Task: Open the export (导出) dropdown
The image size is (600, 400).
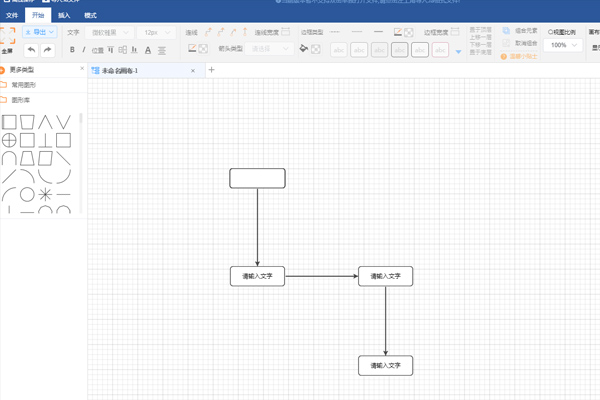Action: 40,33
